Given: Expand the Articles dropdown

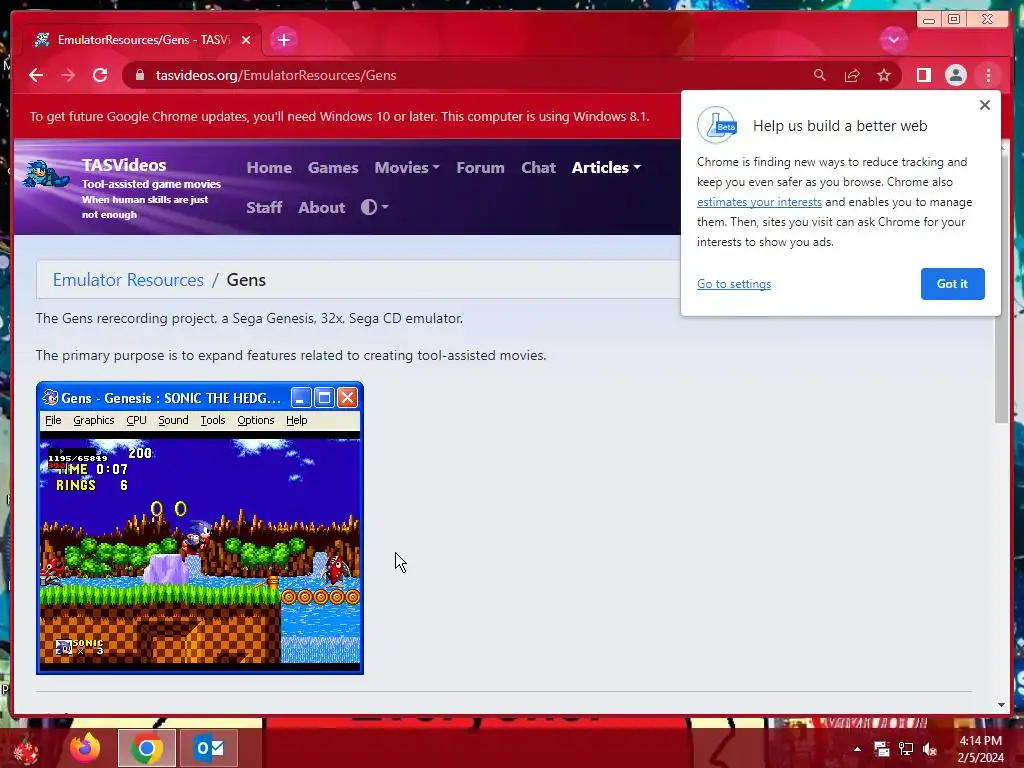Looking at the screenshot, I should pyautogui.click(x=606, y=168).
